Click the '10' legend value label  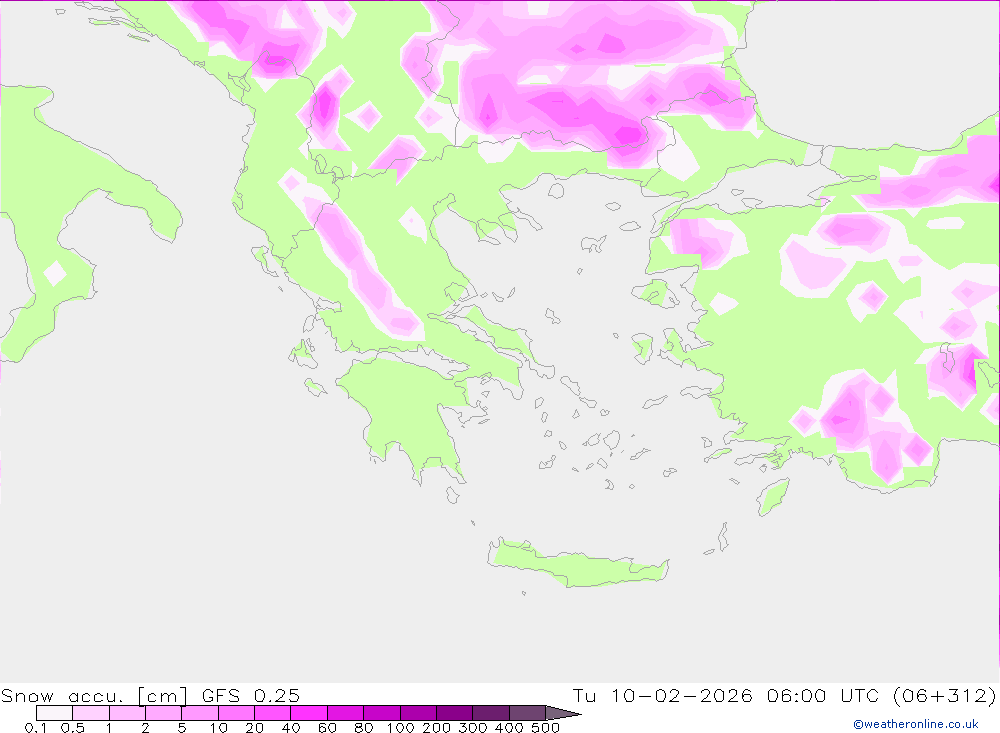pyautogui.click(x=218, y=727)
